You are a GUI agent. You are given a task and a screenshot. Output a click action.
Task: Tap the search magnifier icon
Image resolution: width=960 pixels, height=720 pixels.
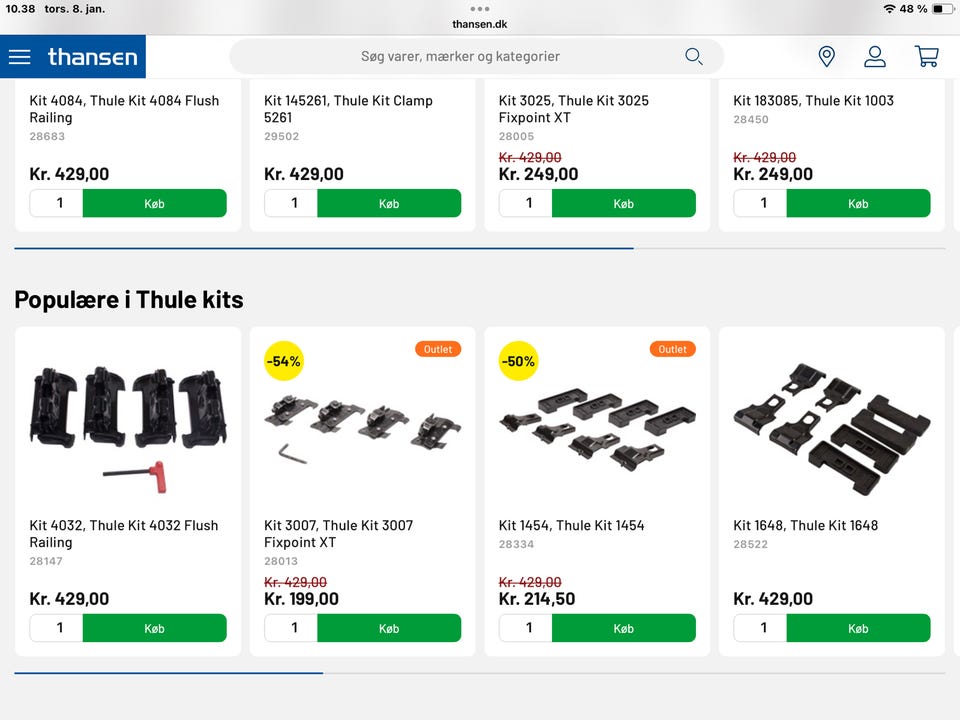click(693, 56)
